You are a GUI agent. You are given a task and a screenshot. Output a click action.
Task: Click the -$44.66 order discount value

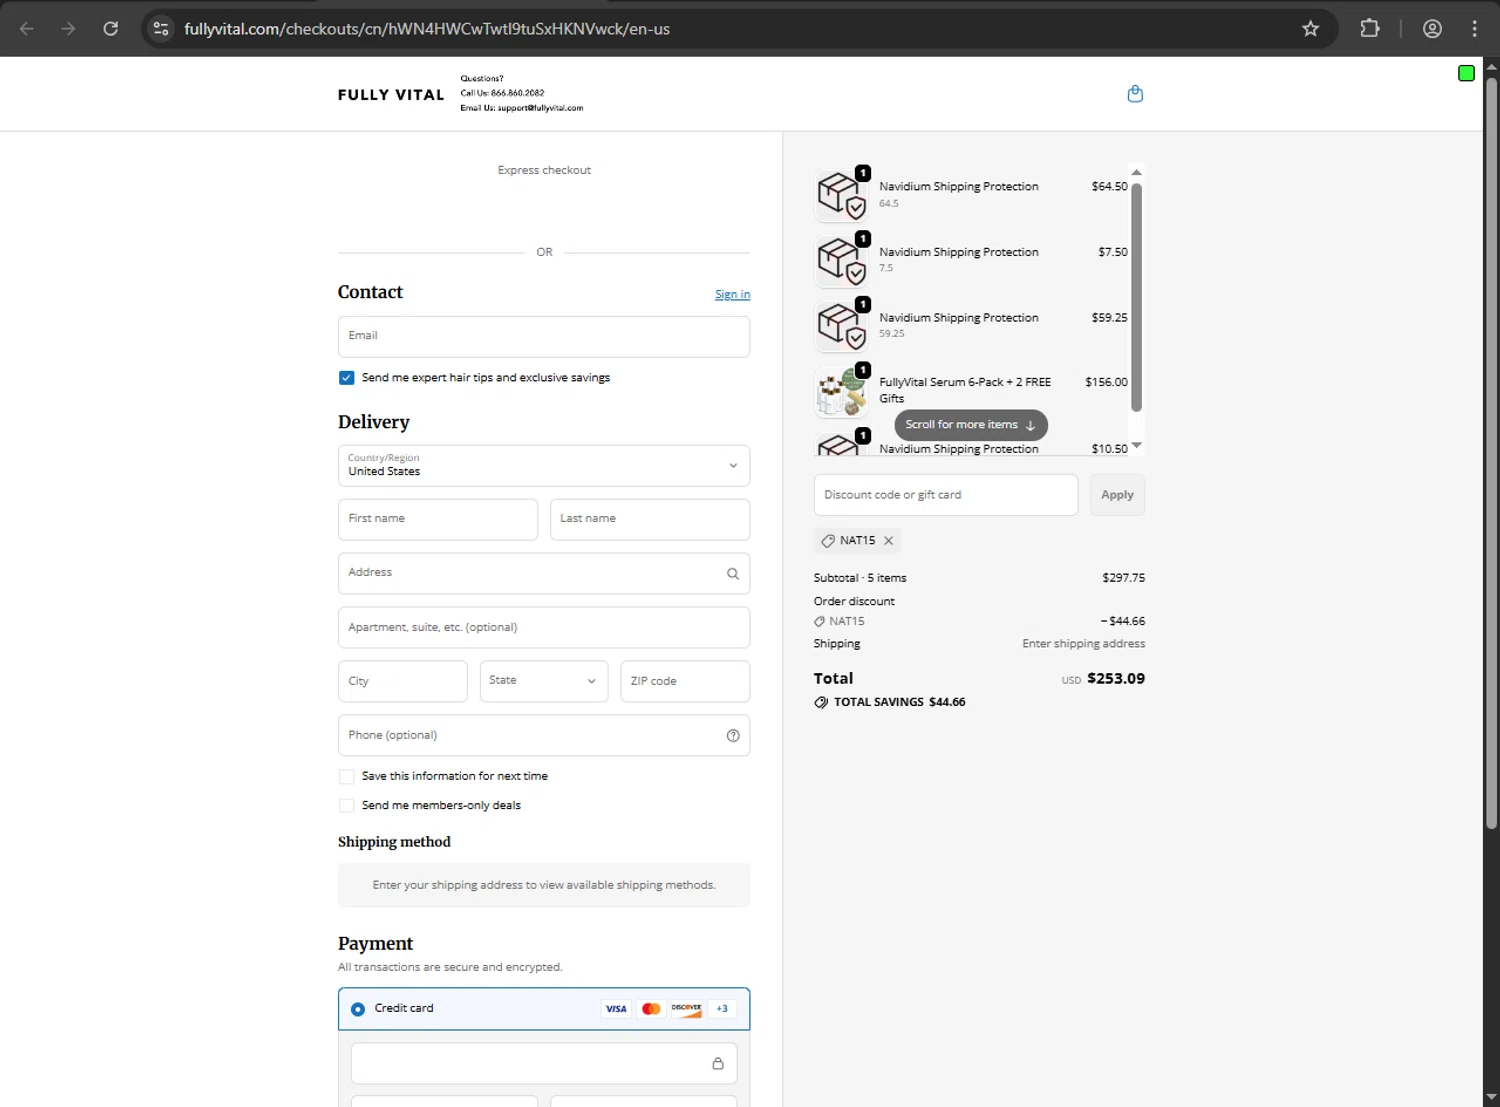coord(1123,622)
